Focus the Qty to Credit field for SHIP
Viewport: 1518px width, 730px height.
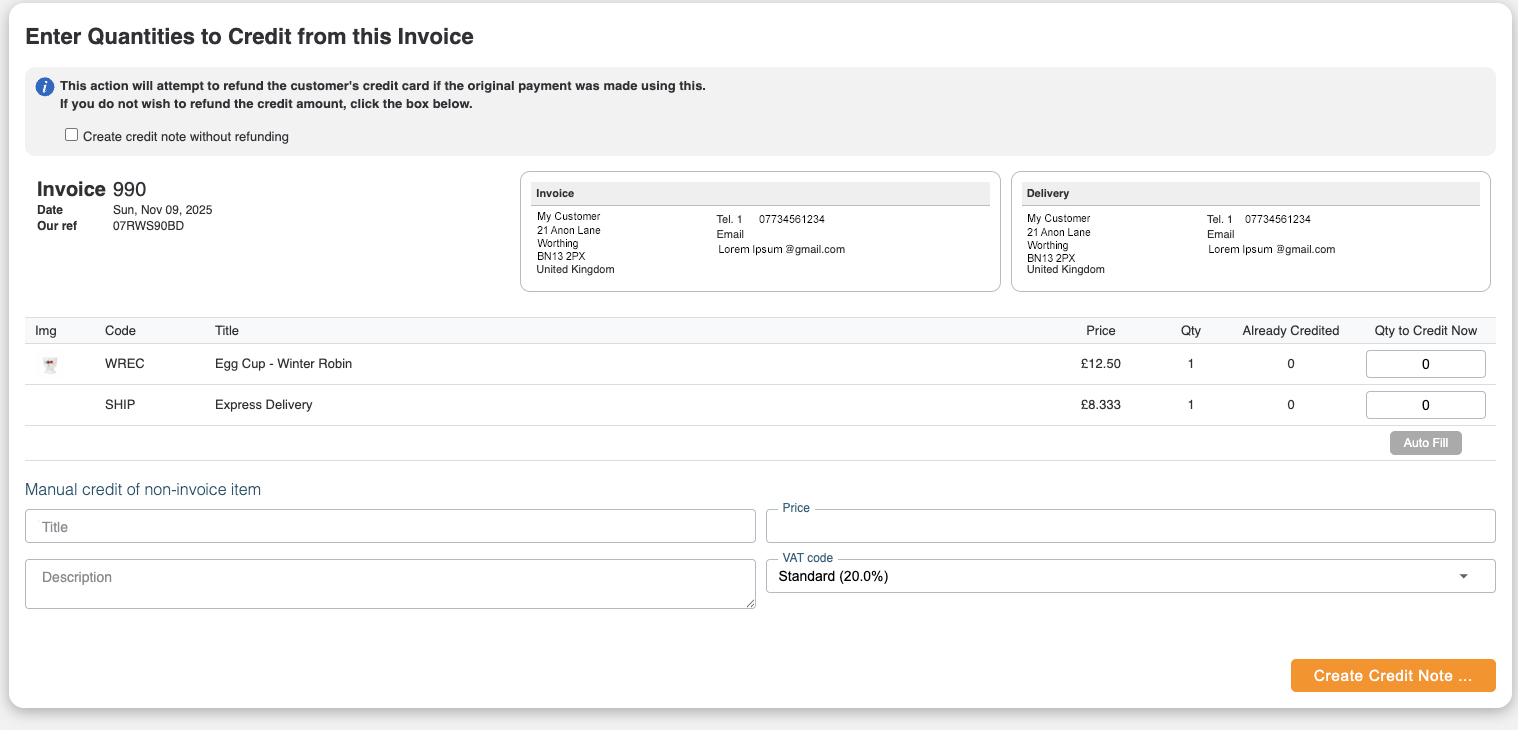(x=1425, y=405)
